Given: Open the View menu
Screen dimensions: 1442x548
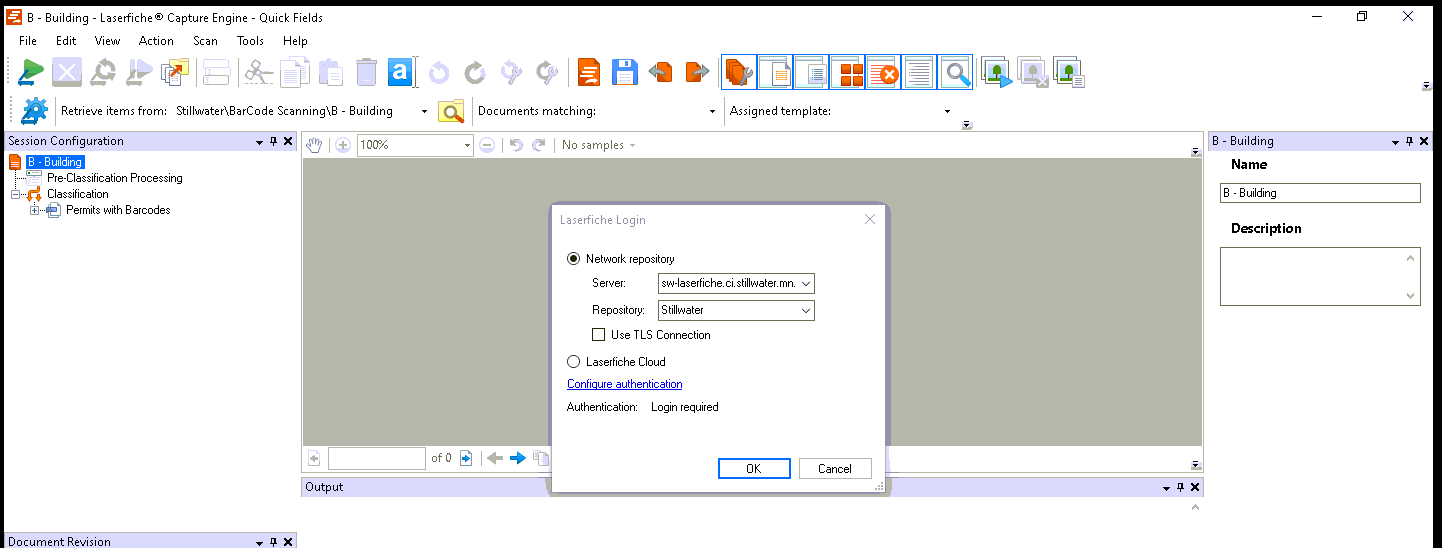Looking at the screenshot, I should (108, 41).
